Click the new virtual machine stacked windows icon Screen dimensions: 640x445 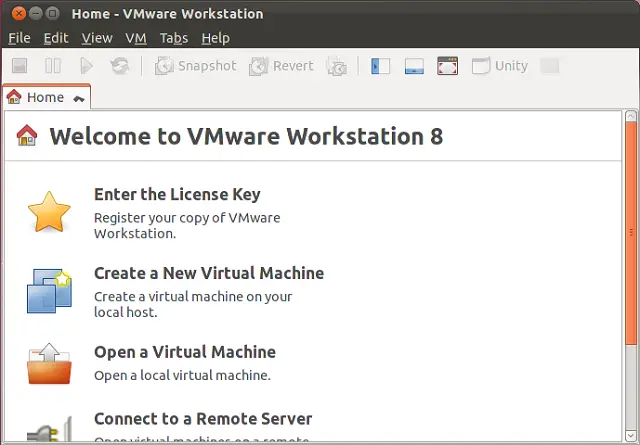tap(50, 291)
